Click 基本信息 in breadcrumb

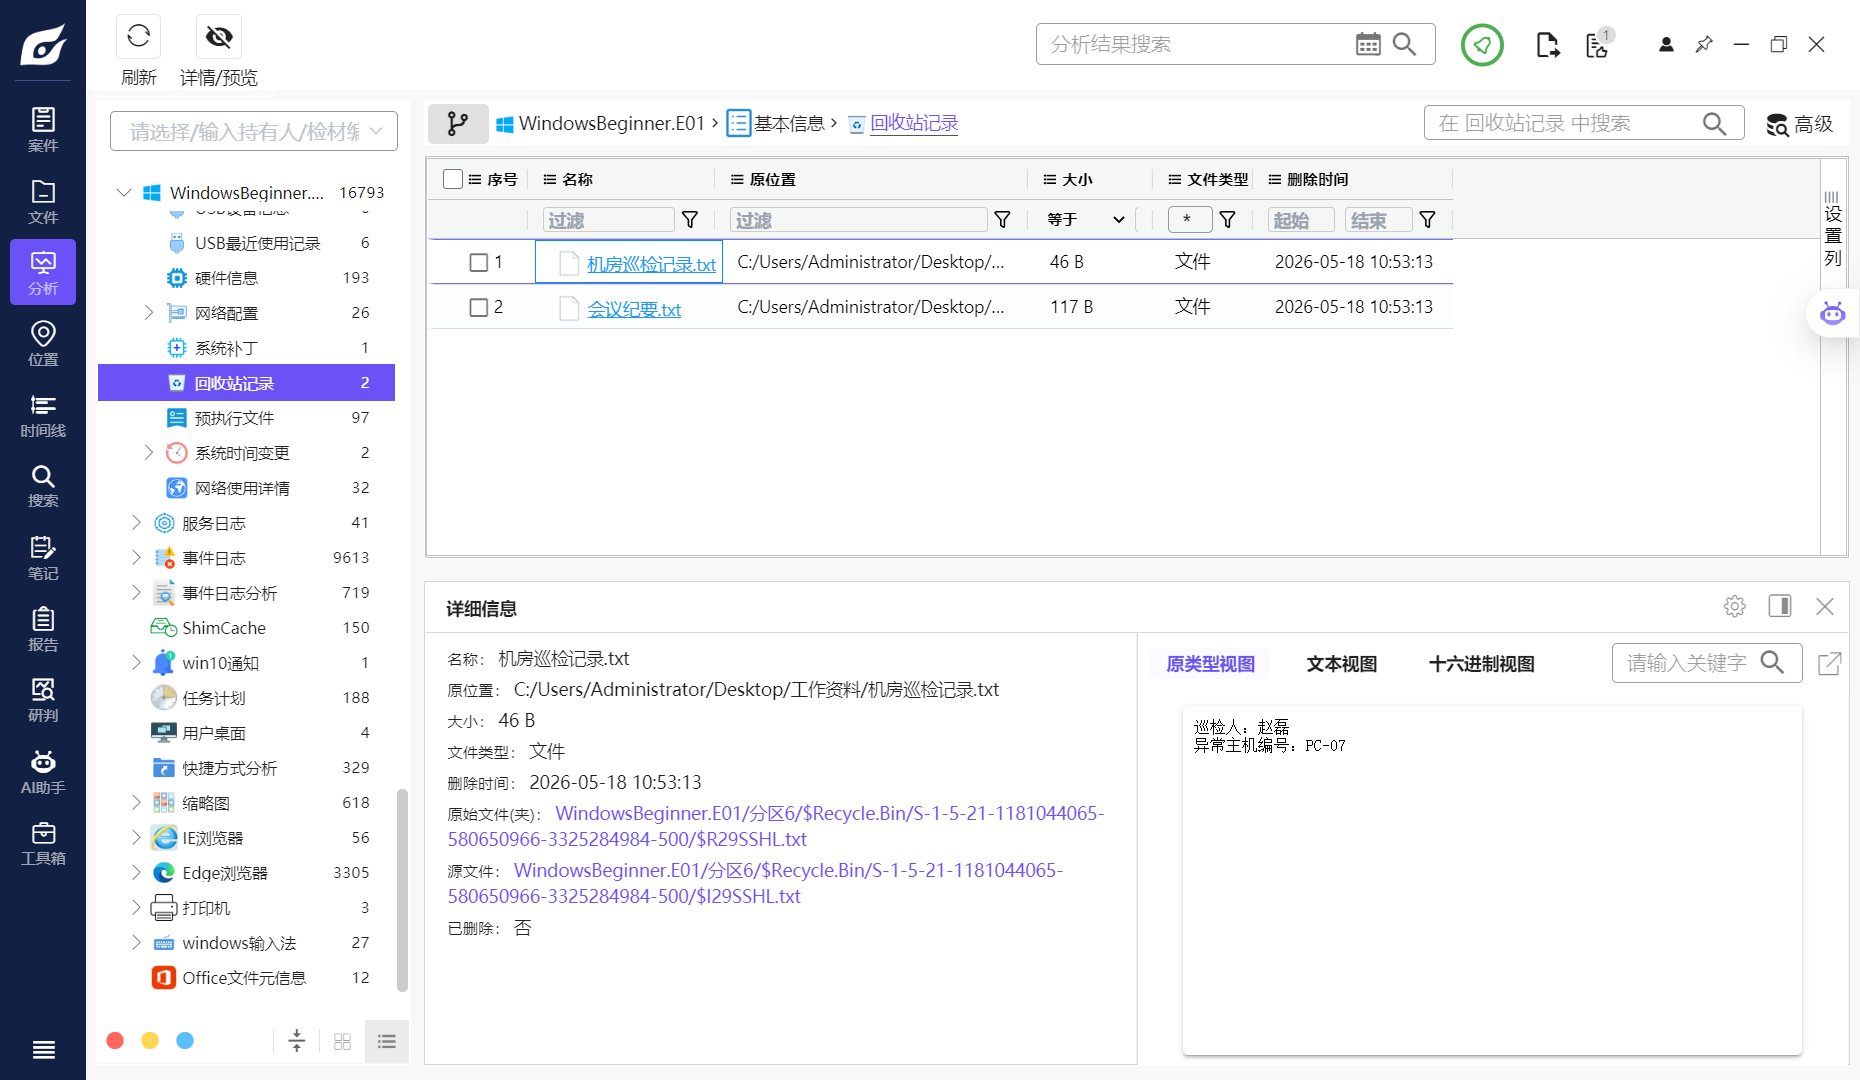789,123
